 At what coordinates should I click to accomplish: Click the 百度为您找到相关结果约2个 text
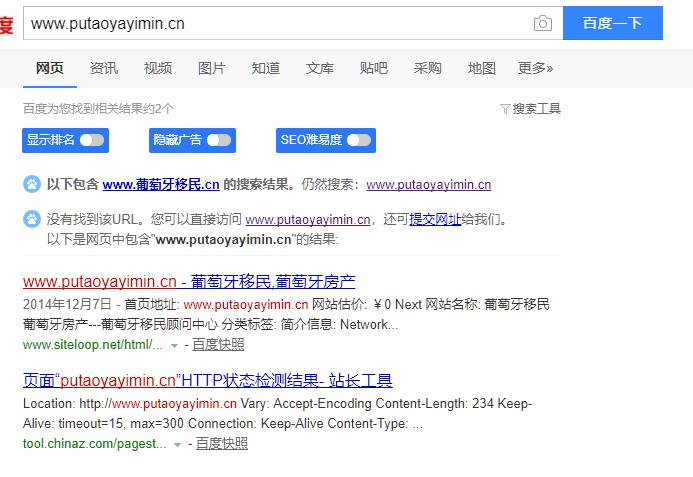(x=98, y=109)
